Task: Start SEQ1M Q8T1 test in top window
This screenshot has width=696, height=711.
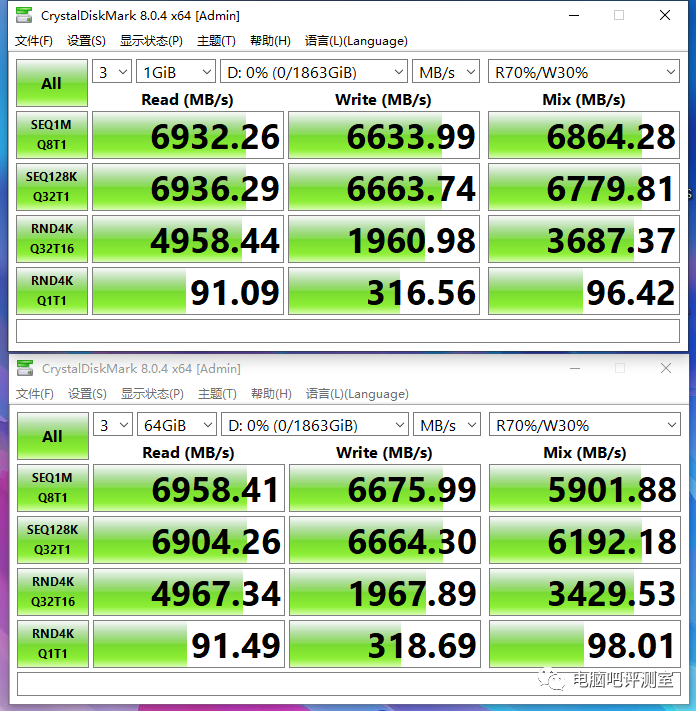Action: coord(52,135)
